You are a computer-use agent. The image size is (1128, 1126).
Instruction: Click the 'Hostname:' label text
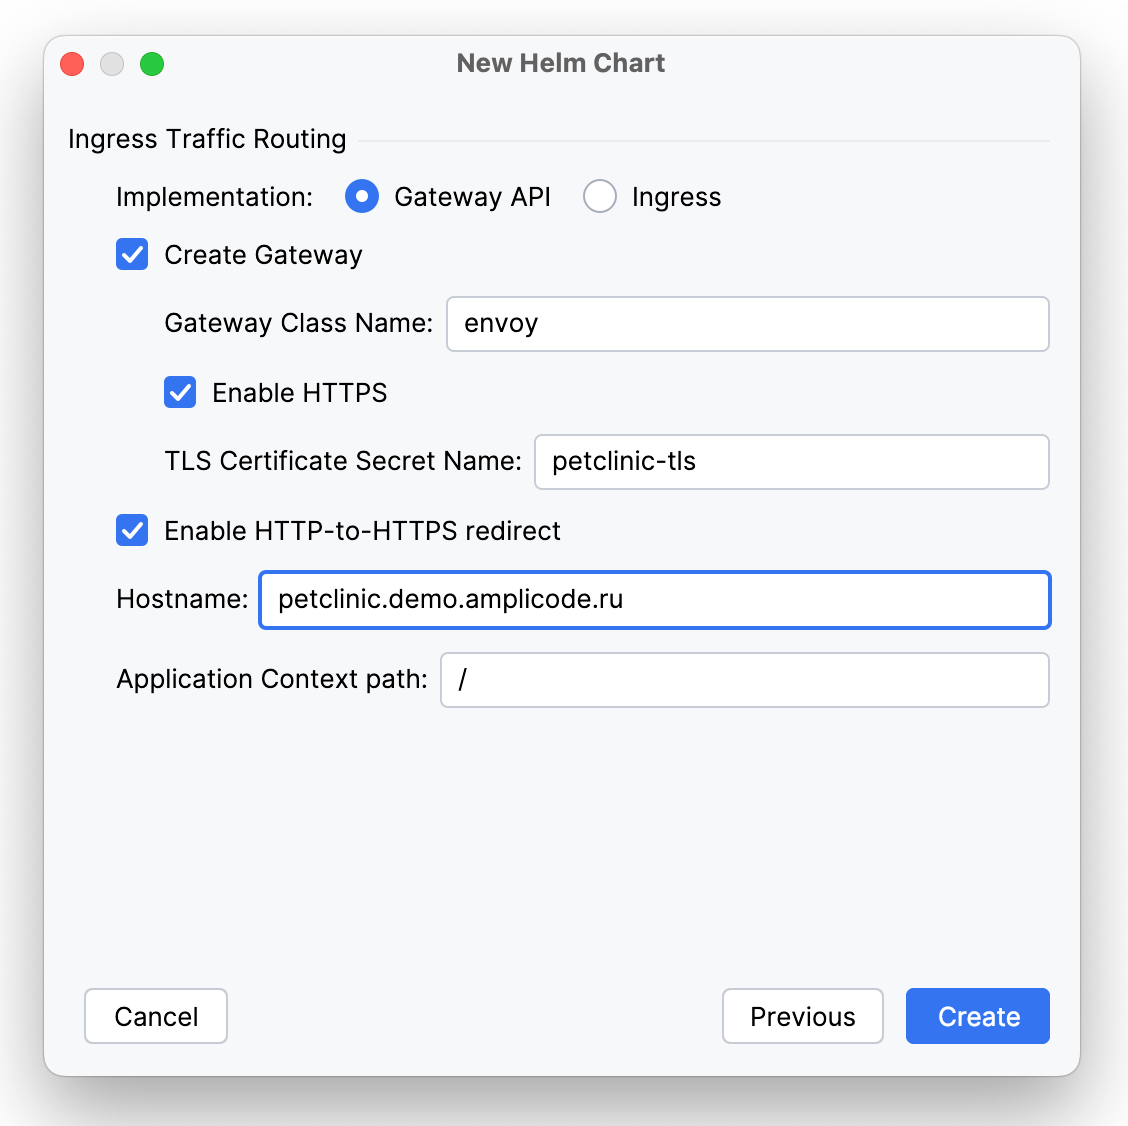point(182,599)
